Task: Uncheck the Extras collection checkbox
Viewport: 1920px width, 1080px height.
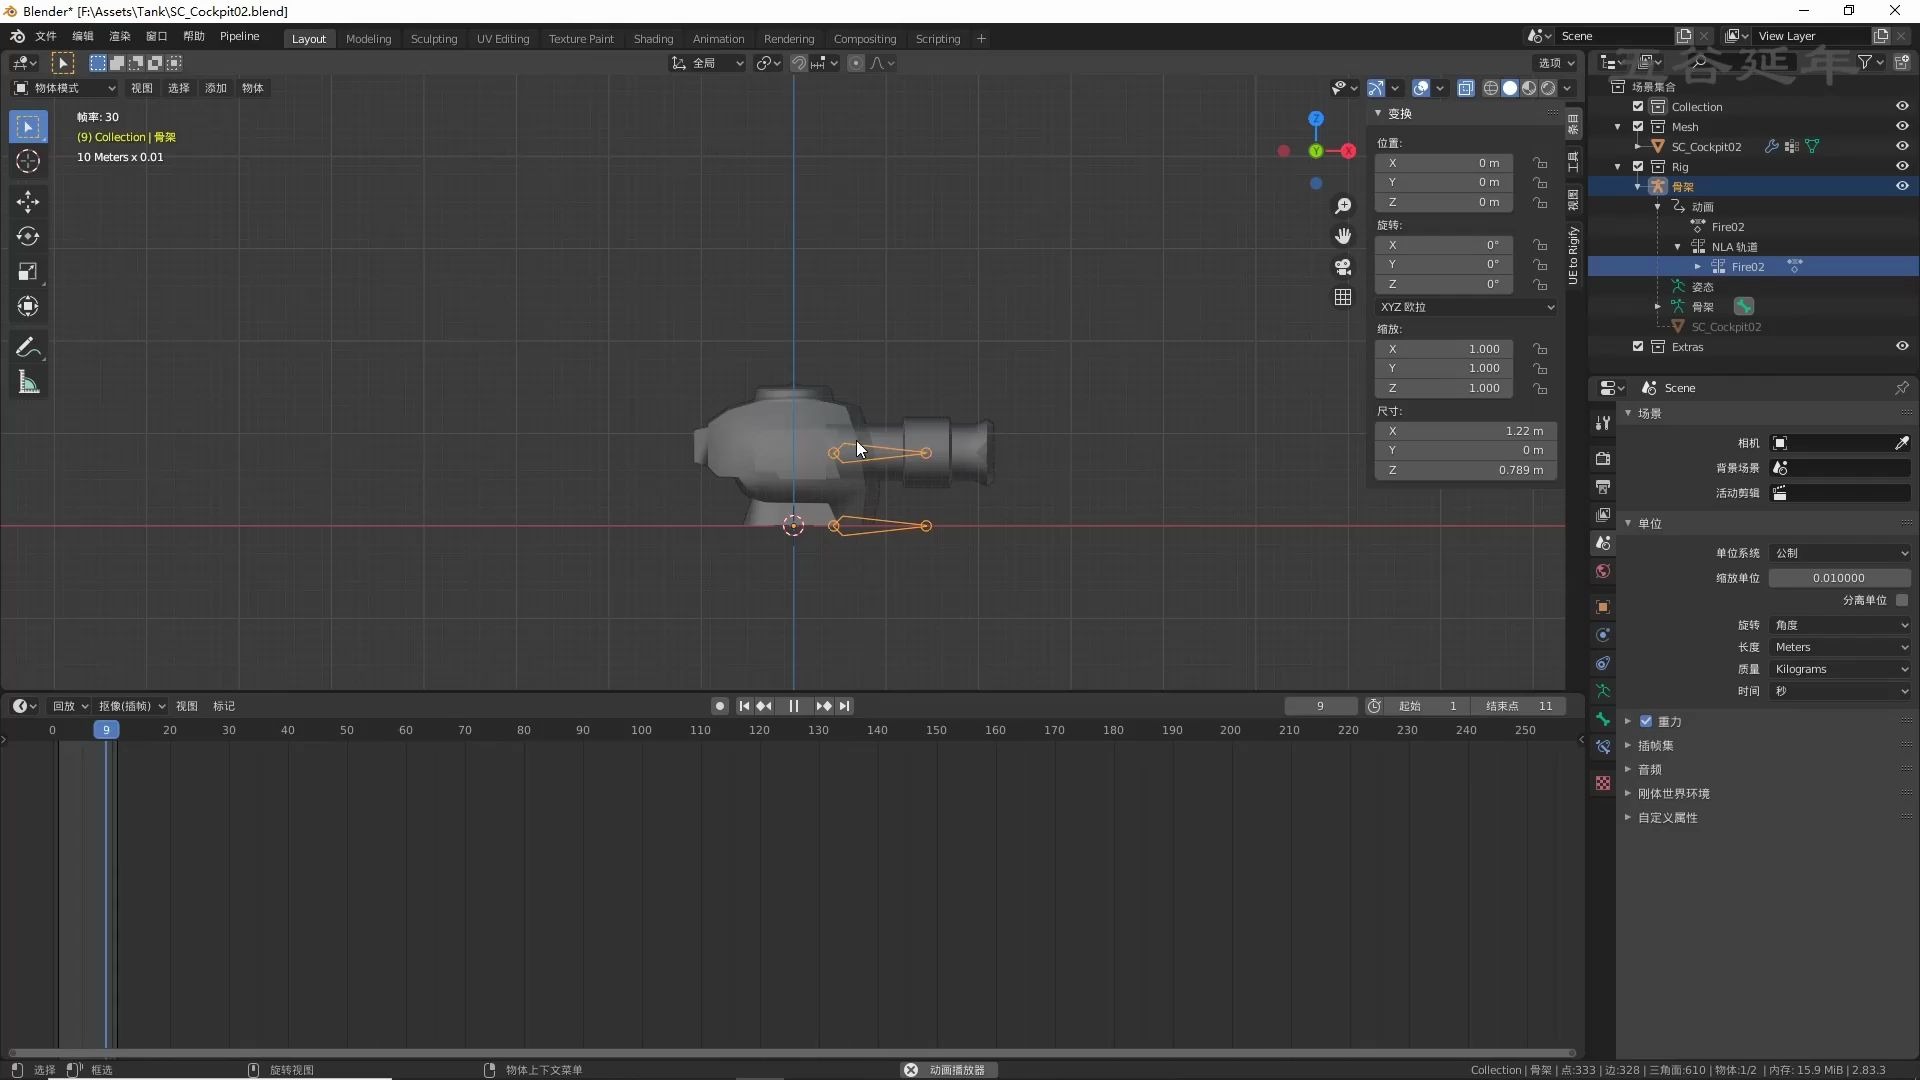Action: click(1637, 346)
